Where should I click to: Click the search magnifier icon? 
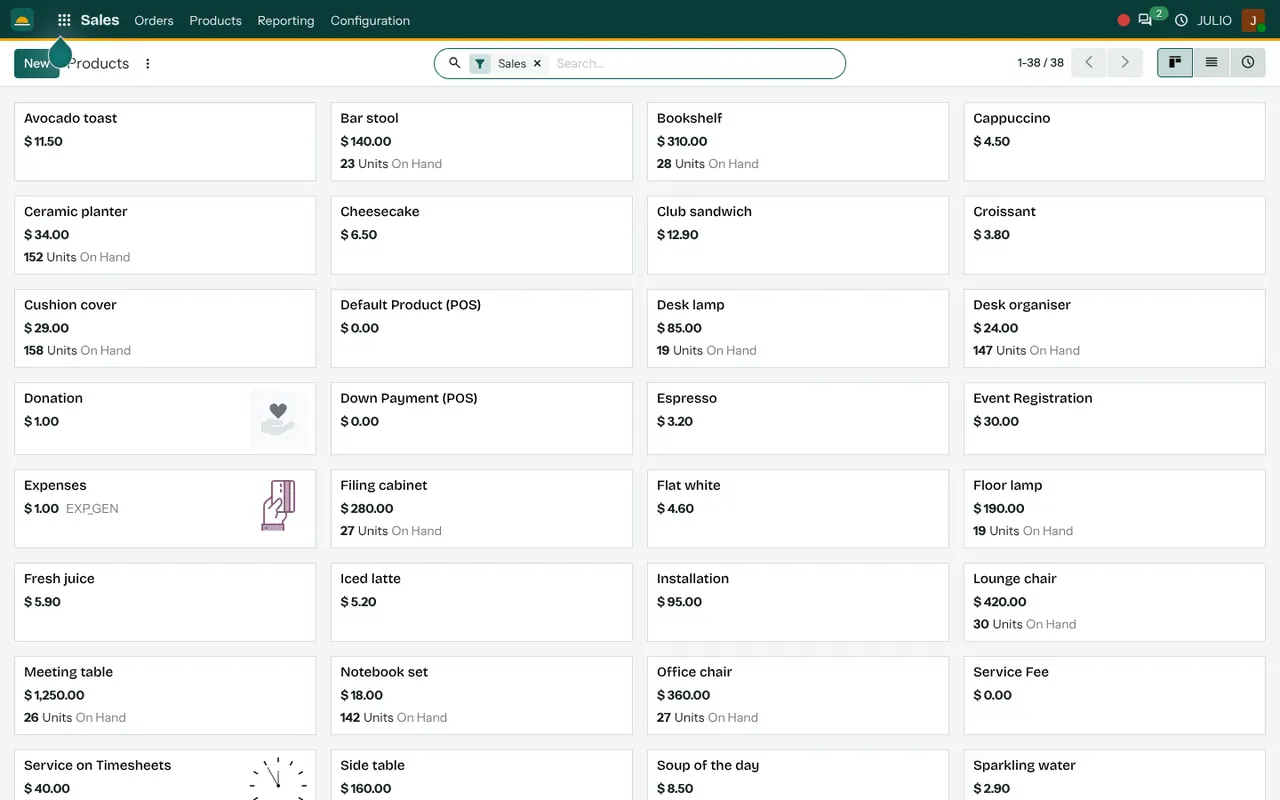pyautogui.click(x=454, y=63)
